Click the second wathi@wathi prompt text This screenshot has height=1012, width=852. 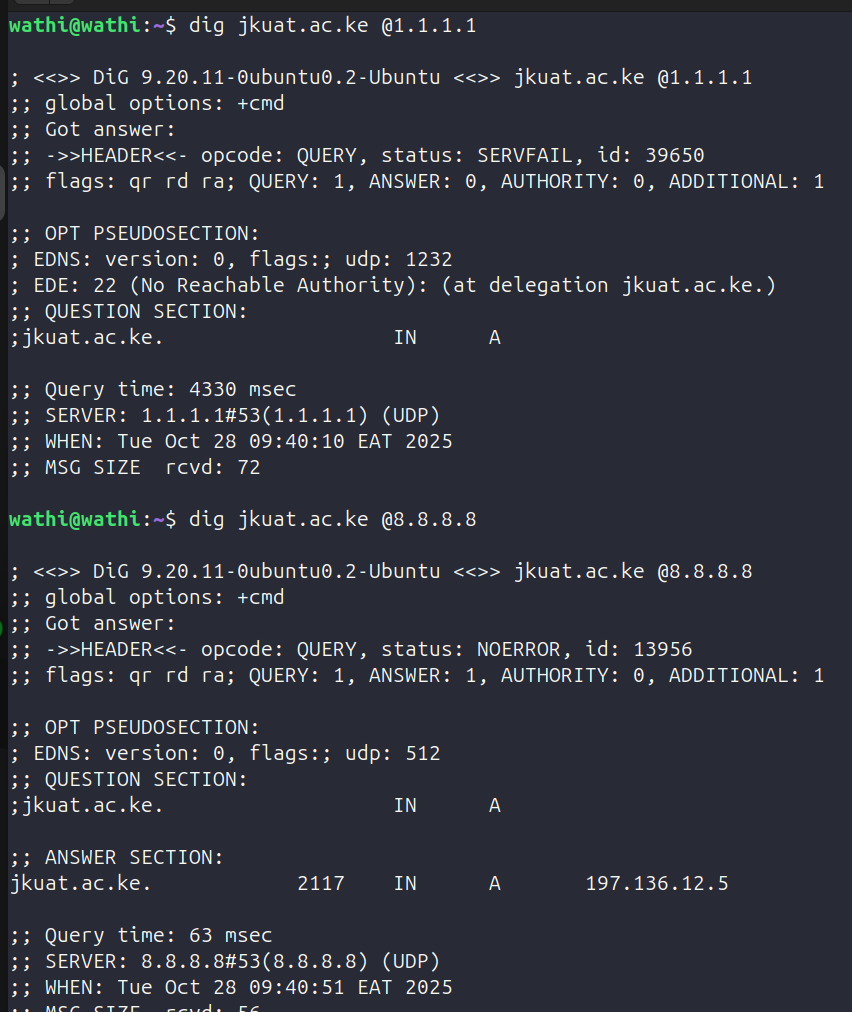76,519
